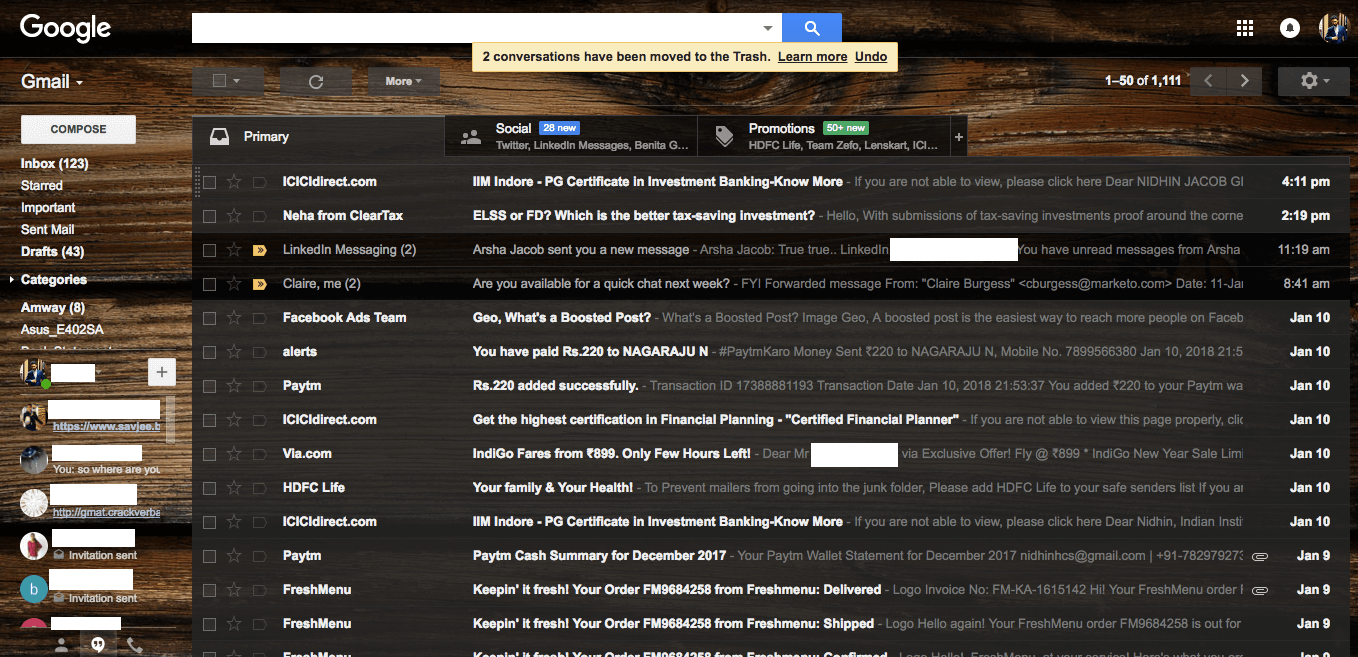This screenshot has width=1358, height=657.
Task: Open the Certified Financial Planner email
Action: (x=770, y=420)
